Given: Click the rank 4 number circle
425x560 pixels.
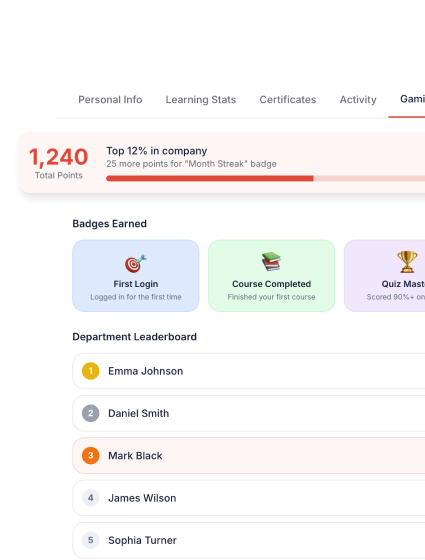Looking at the screenshot, I should pos(90,498).
